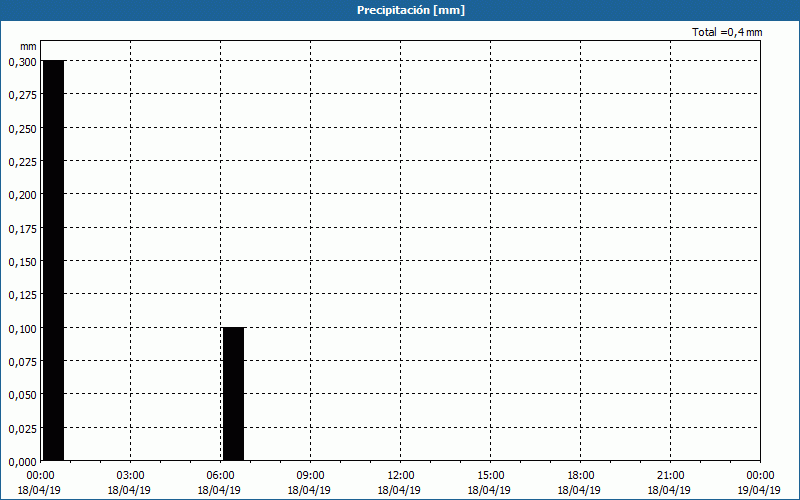Click the 18:00 time axis label
800x500 pixels.
580,476
